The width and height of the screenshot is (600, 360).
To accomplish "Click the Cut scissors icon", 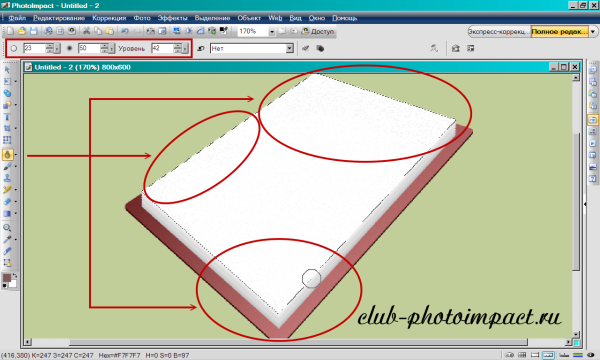I will (x=86, y=31).
